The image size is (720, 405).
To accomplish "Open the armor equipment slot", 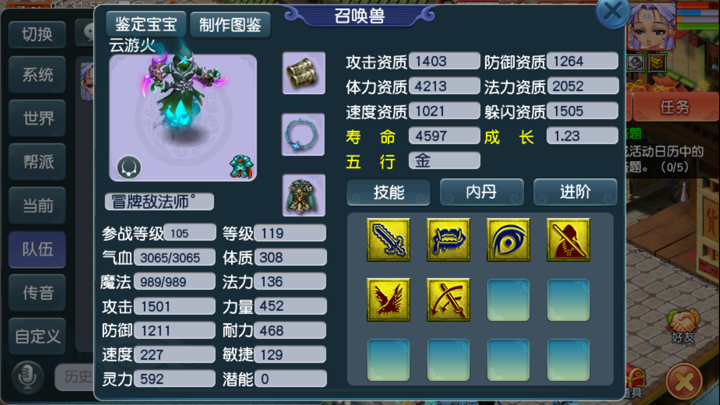I will pos(304,195).
